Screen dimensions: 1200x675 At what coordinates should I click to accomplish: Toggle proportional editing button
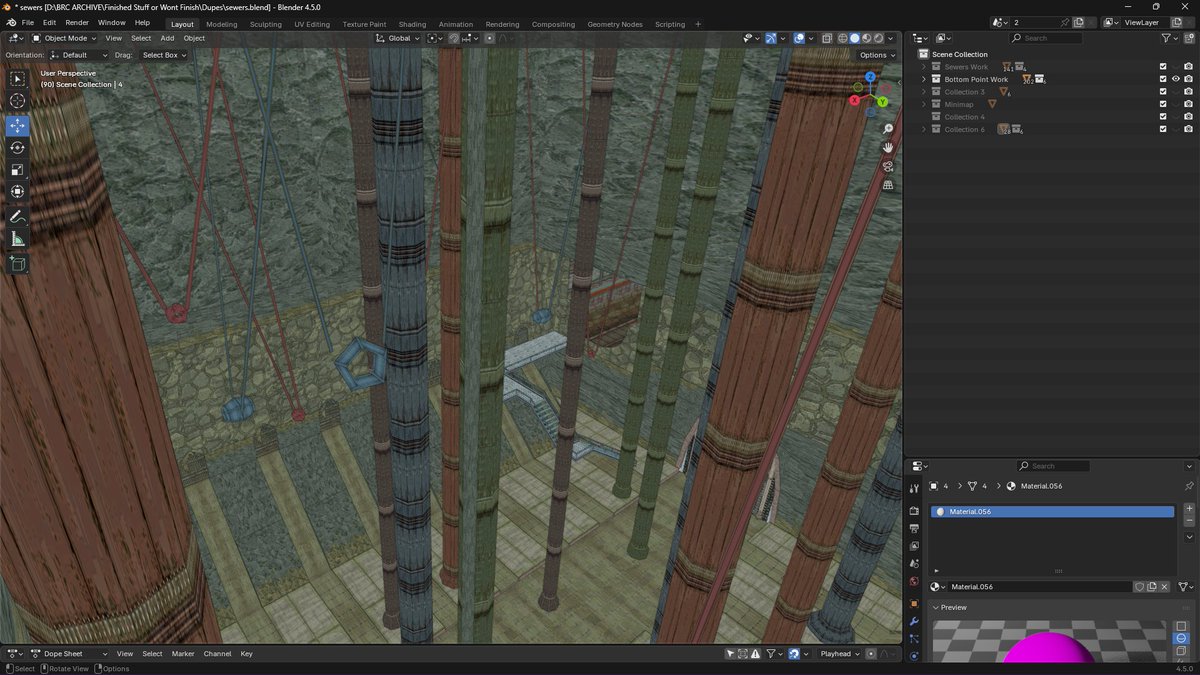490,38
